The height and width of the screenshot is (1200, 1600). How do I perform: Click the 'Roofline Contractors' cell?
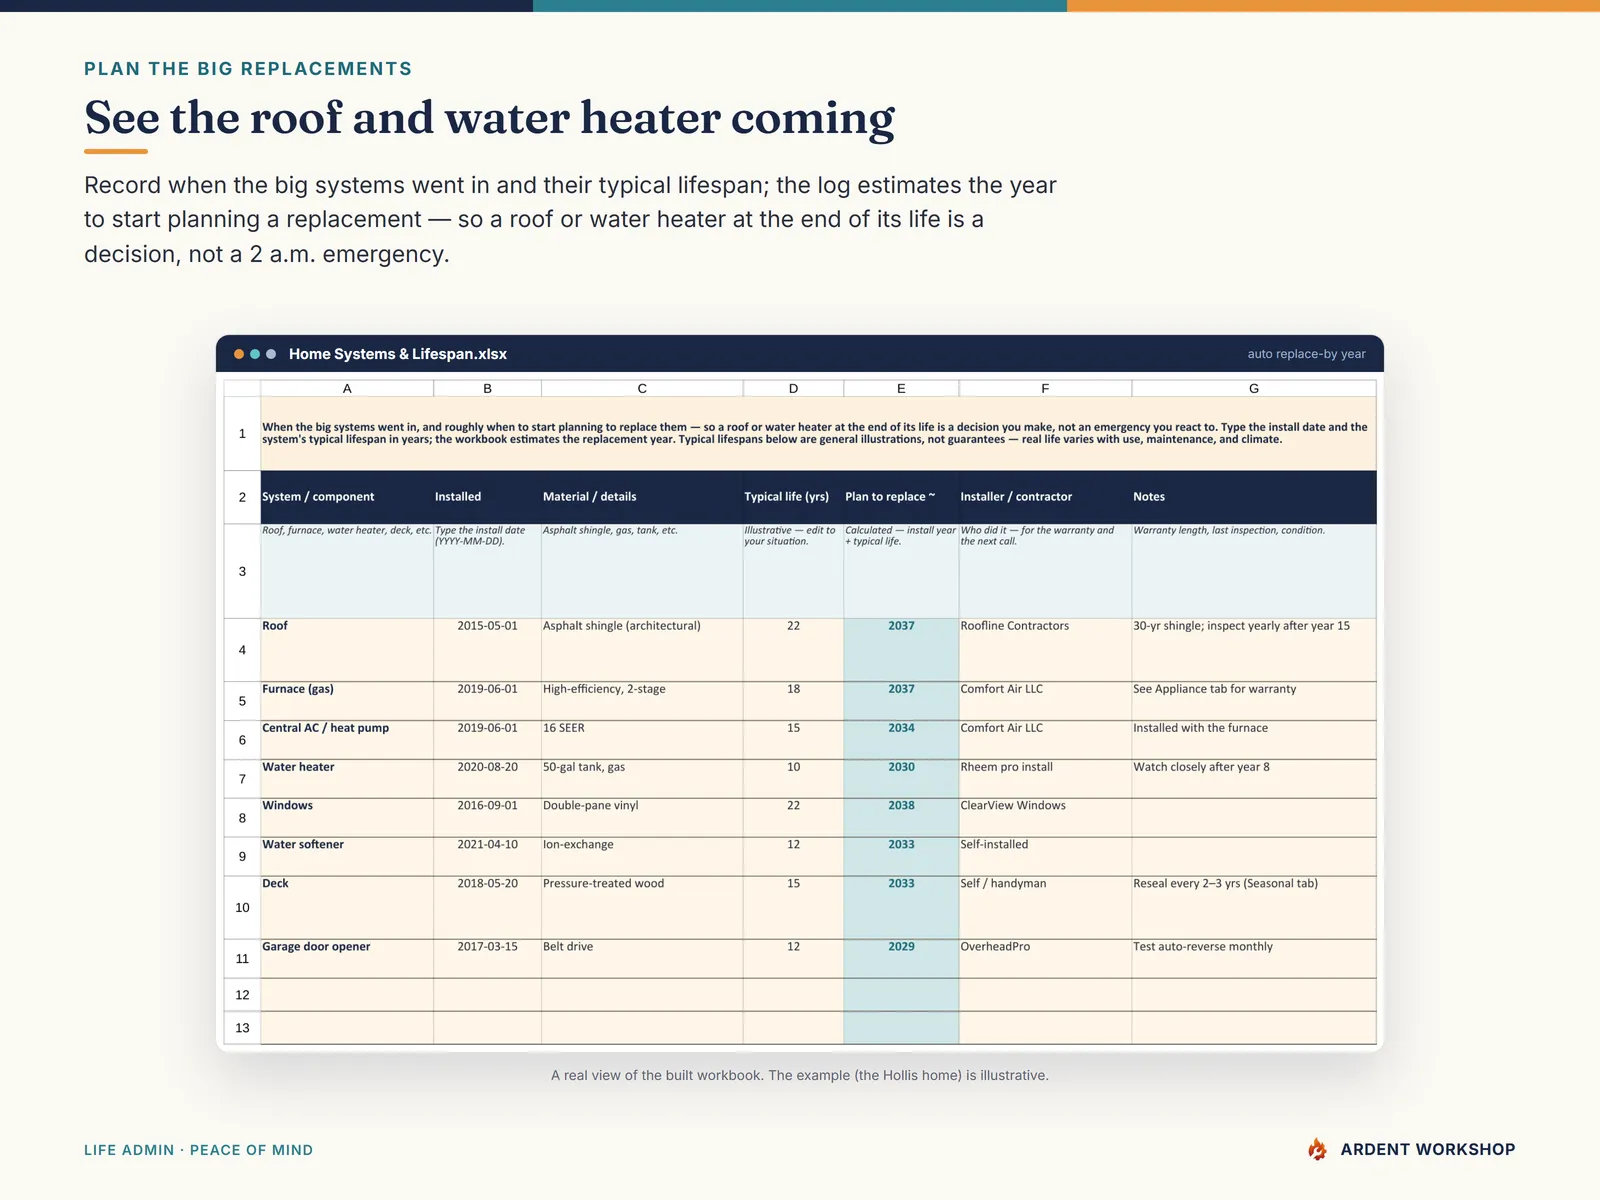1045,650
